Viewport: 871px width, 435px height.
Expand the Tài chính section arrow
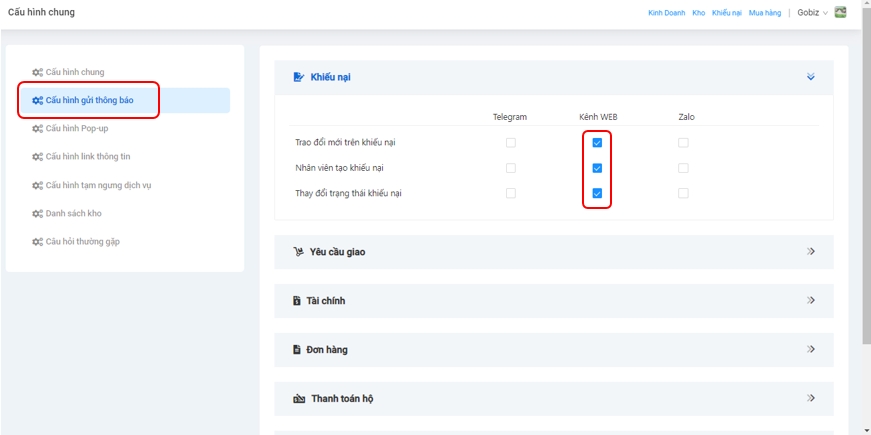811,300
